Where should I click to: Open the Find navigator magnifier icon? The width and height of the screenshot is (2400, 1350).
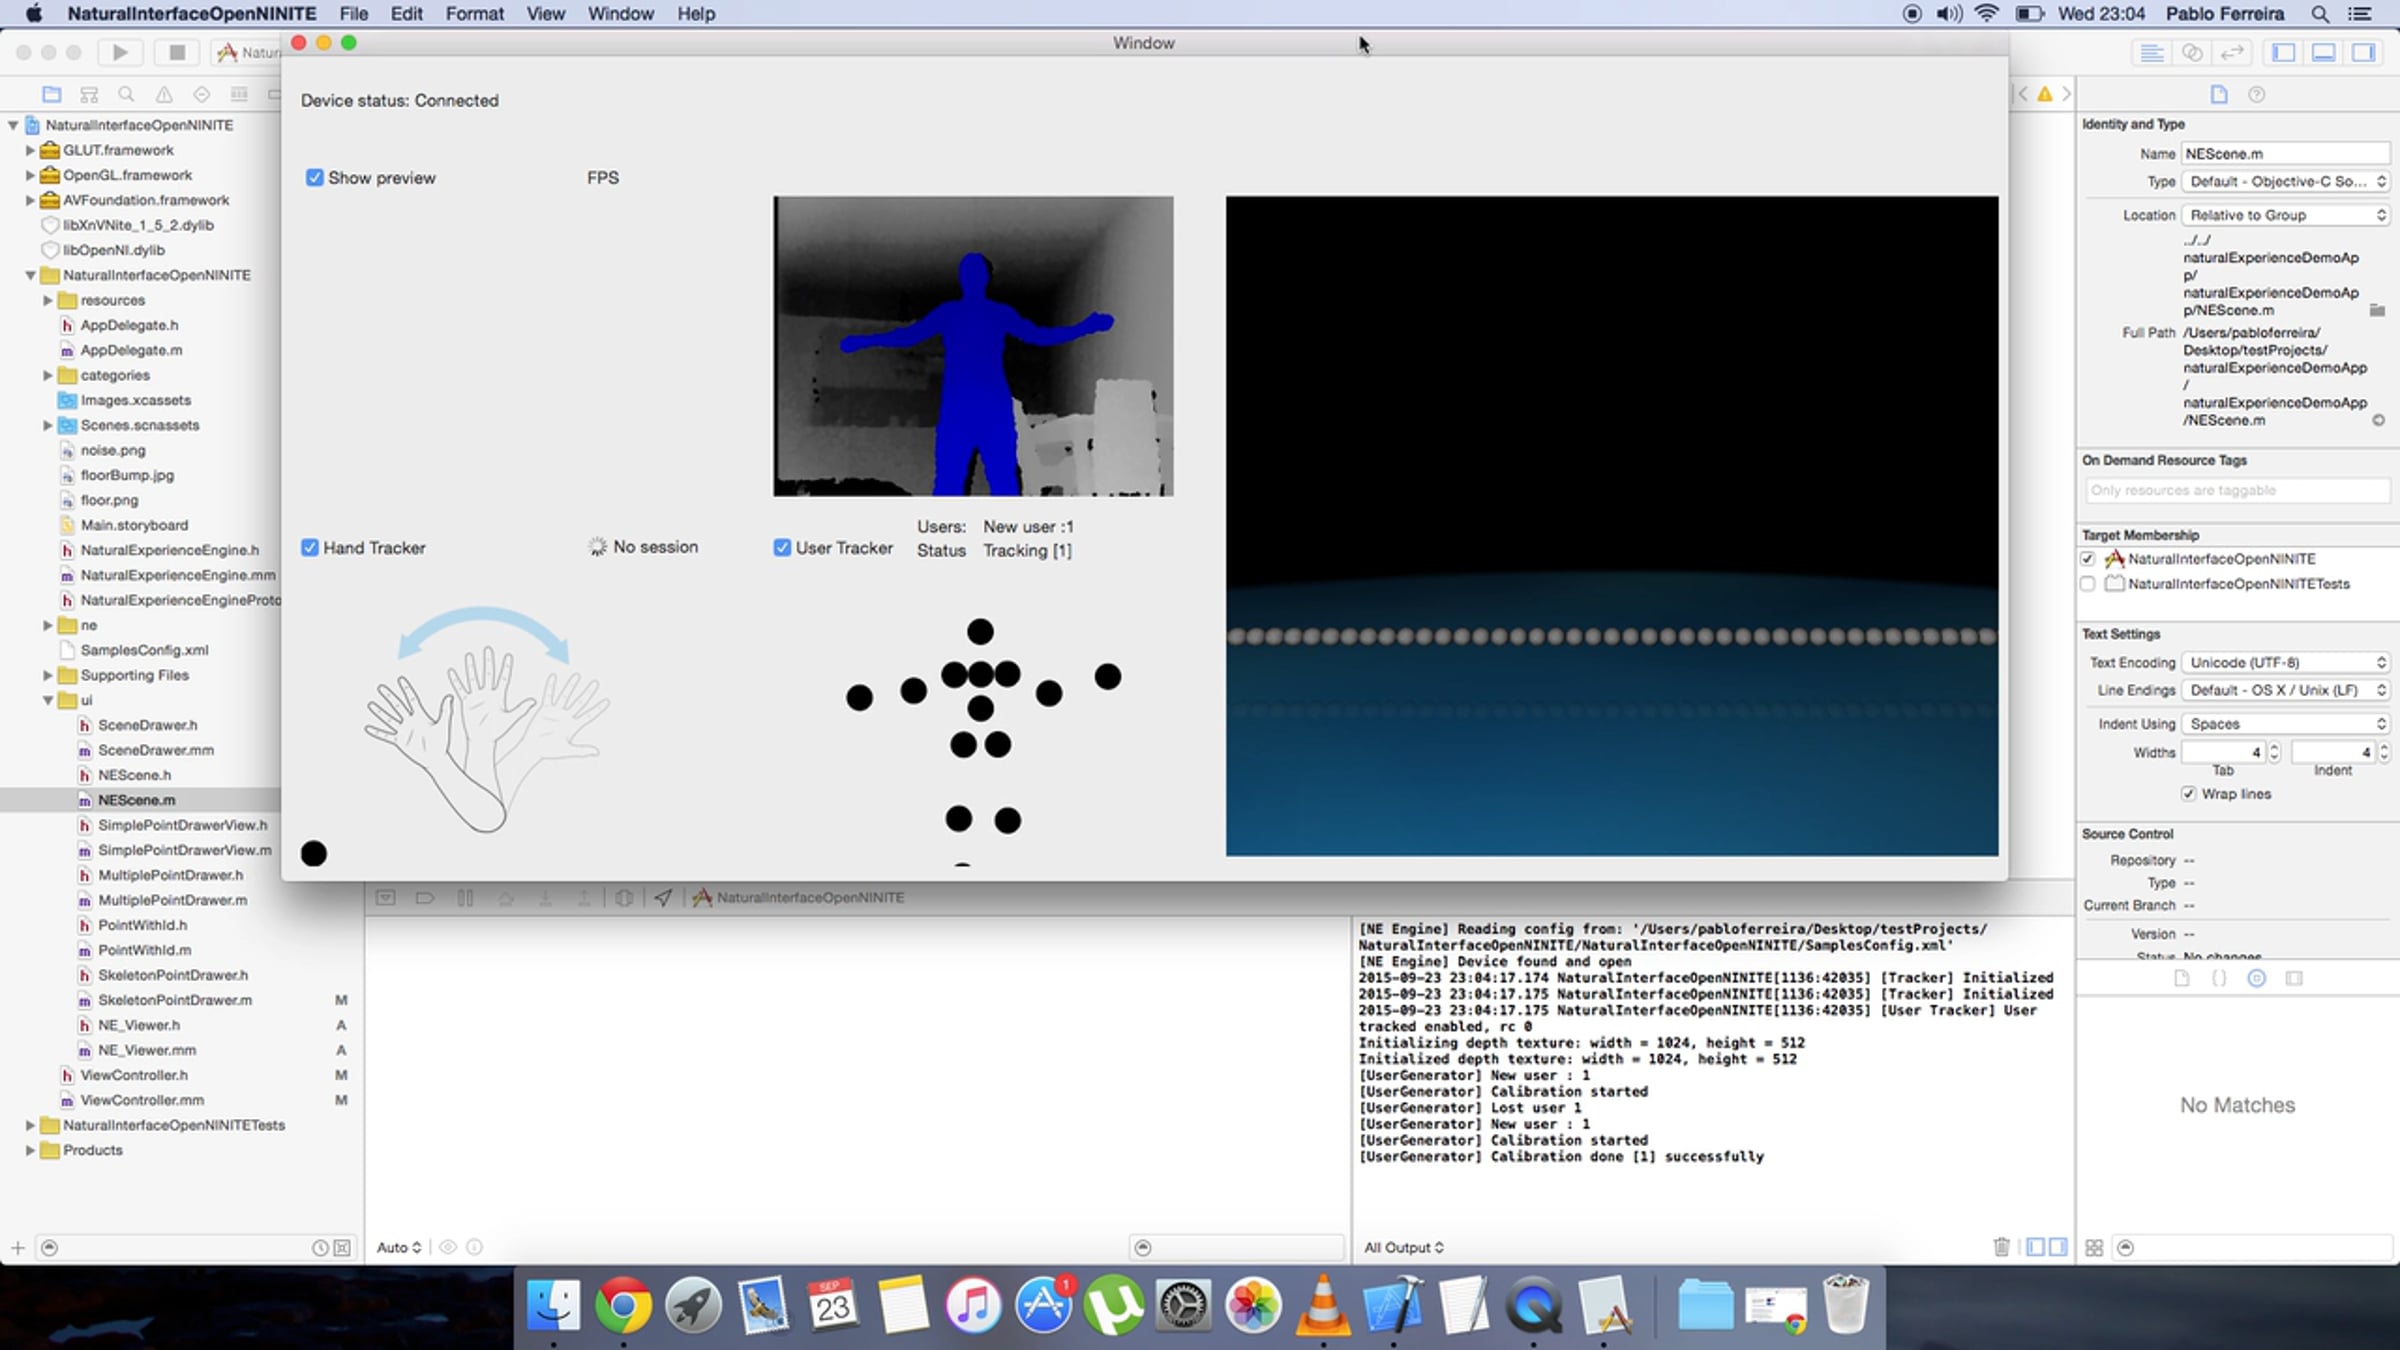coord(126,94)
